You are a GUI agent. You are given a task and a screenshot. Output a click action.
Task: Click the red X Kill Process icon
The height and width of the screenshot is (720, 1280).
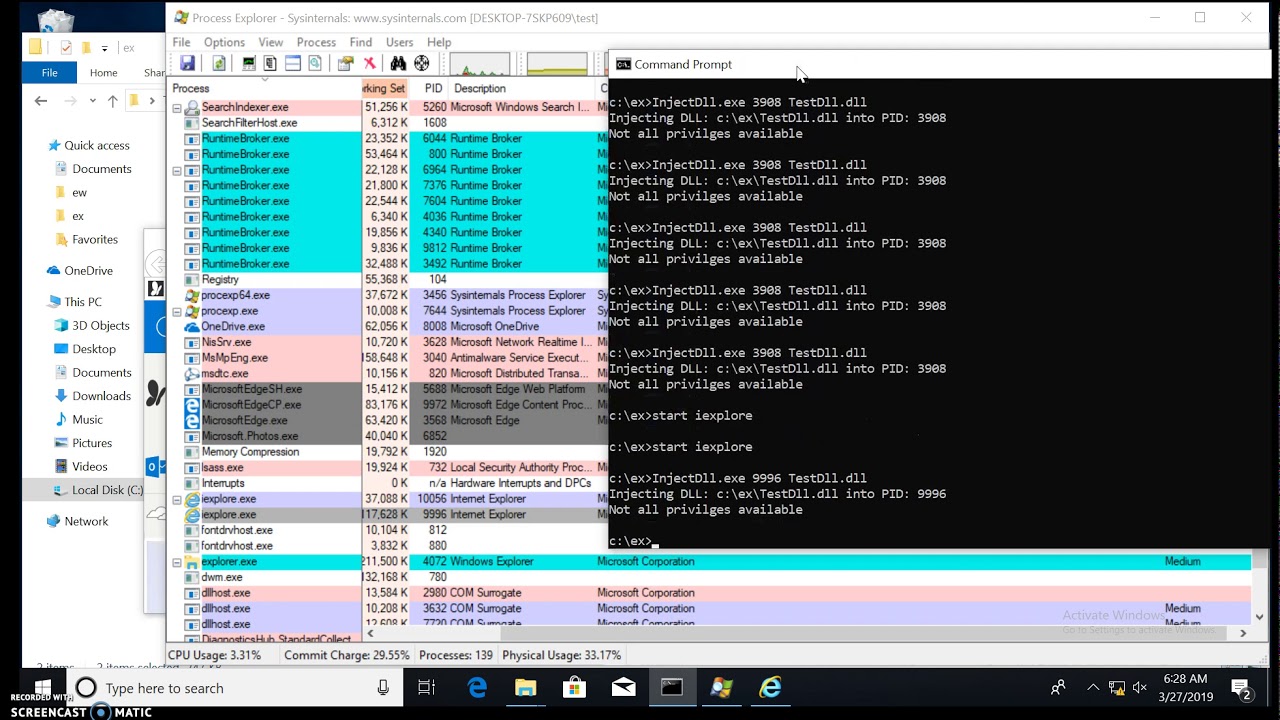(x=369, y=64)
